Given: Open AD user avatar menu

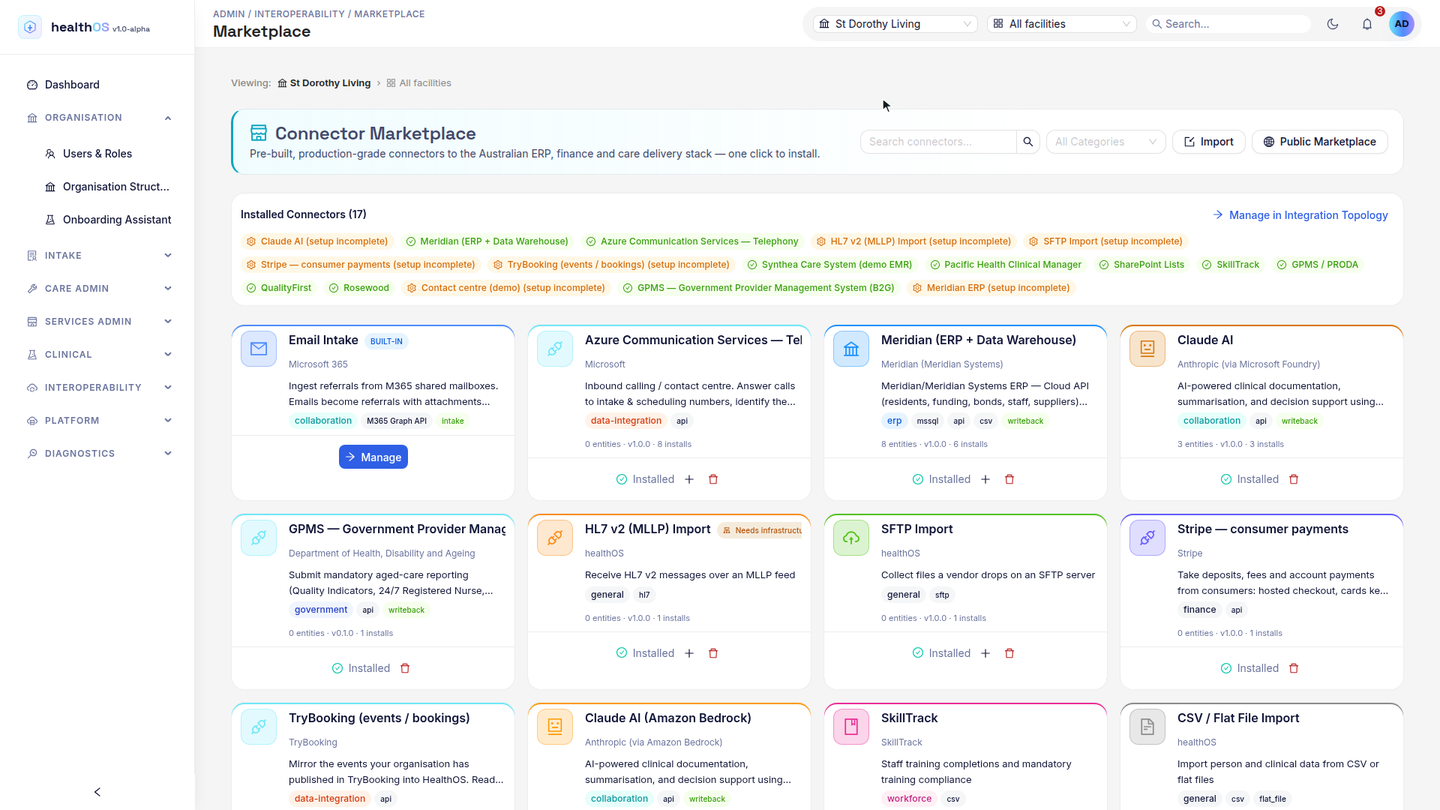Looking at the screenshot, I should click(1402, 24).
